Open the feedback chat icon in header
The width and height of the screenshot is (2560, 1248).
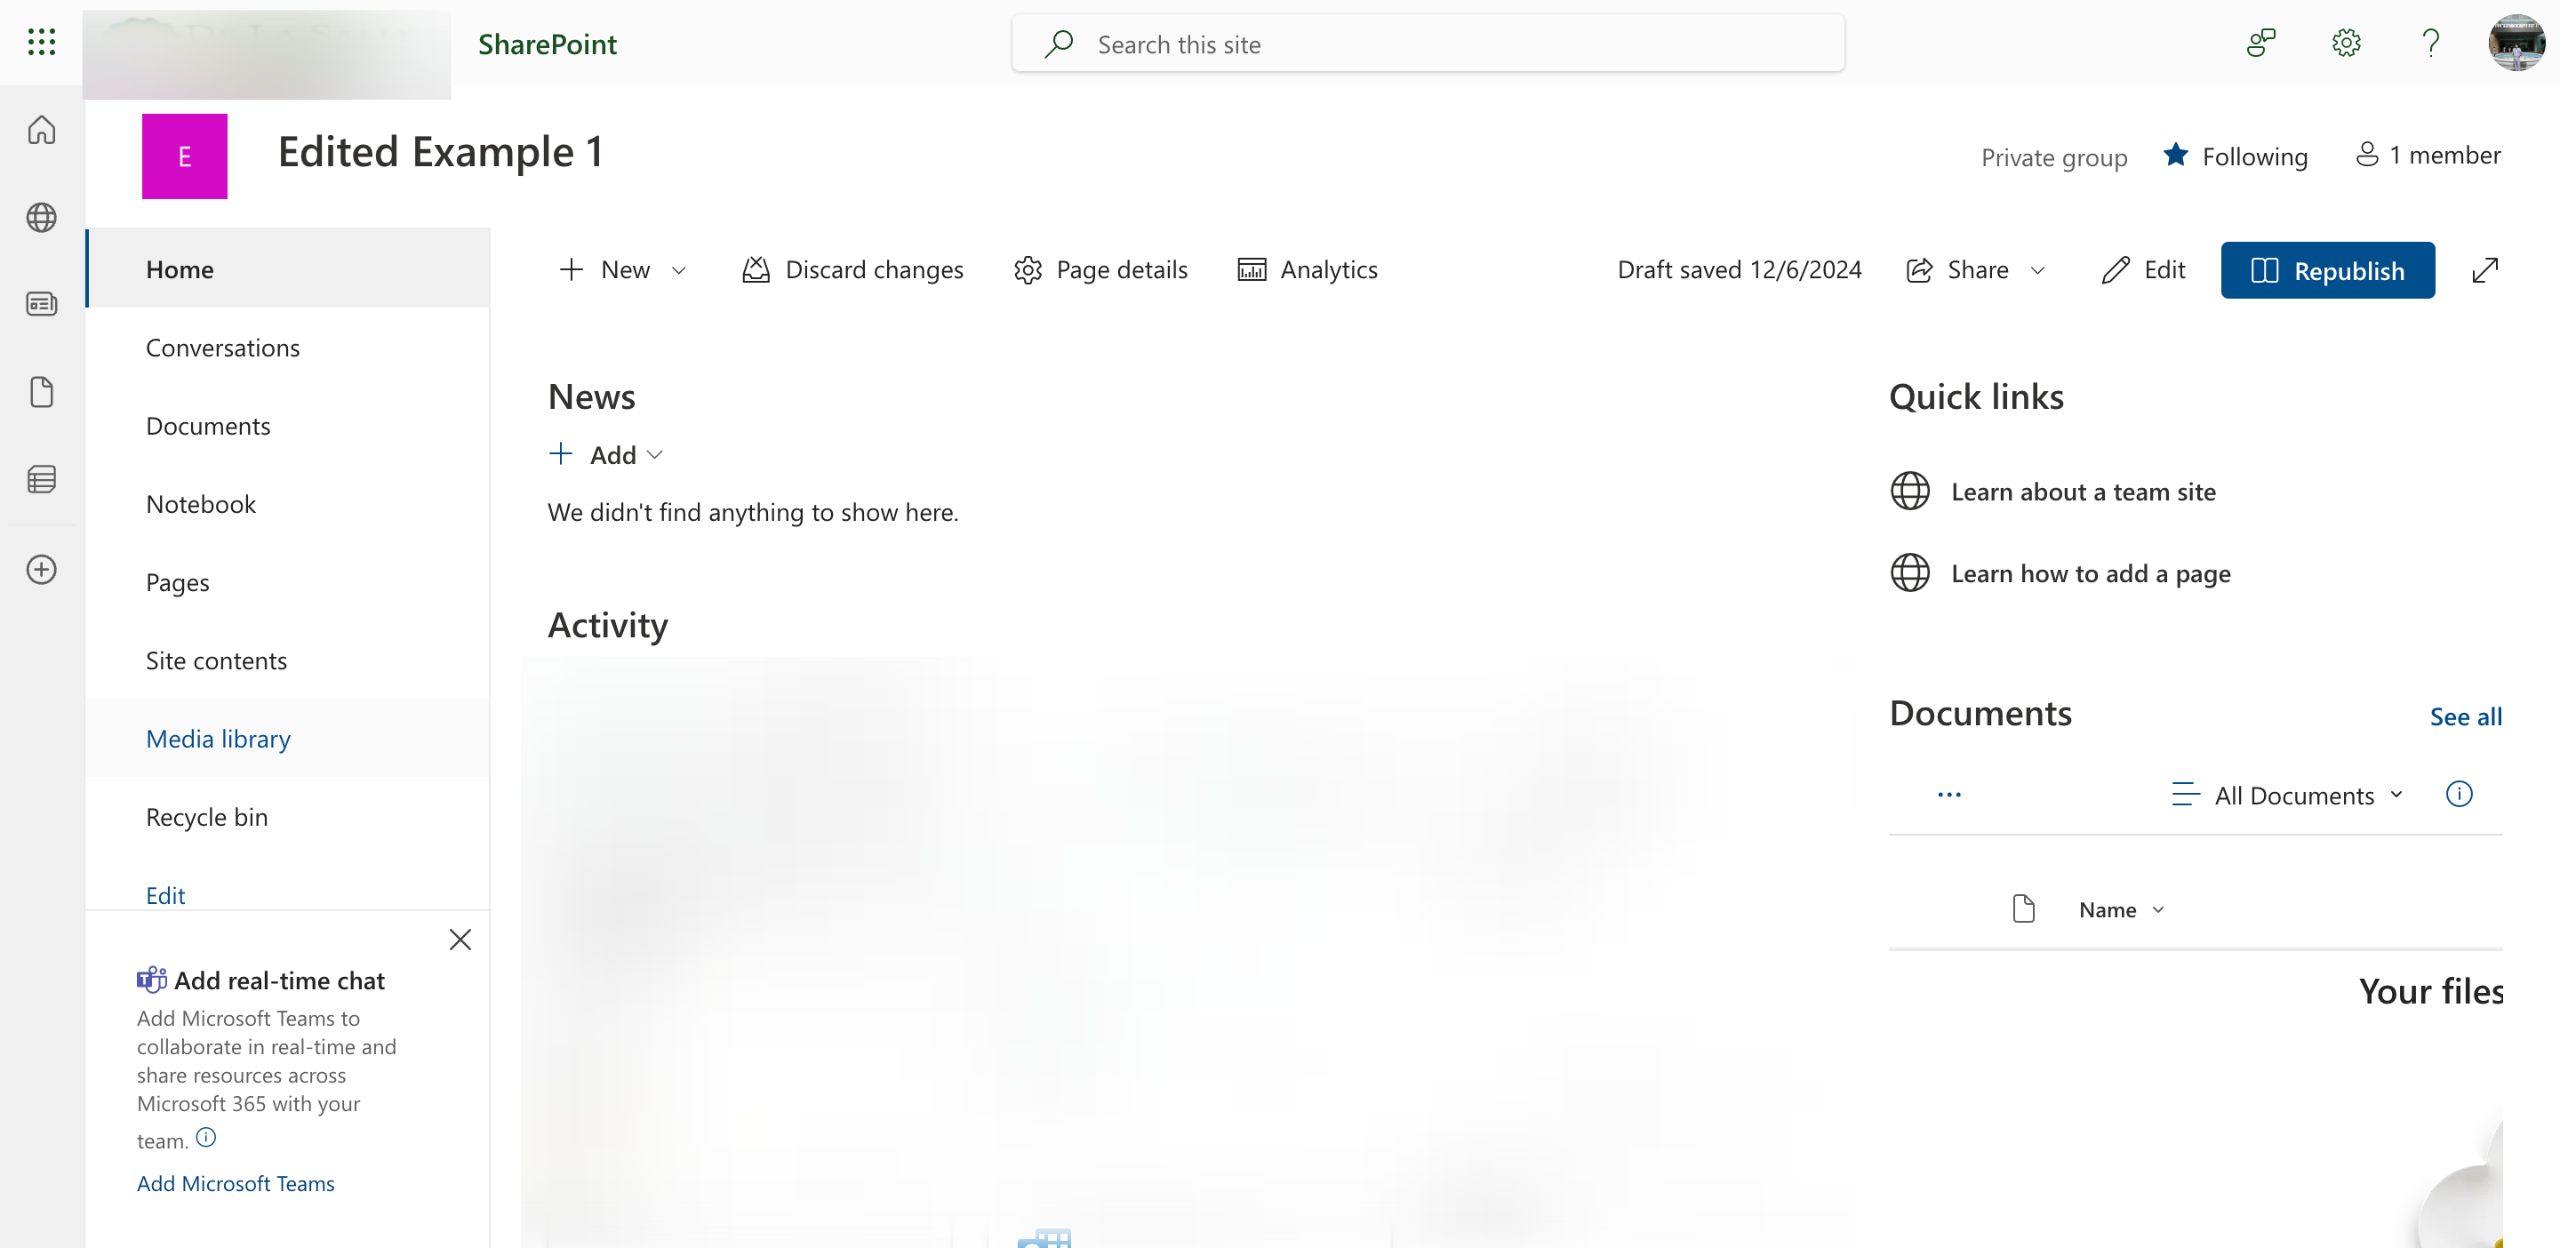[x=2261, y=43]
